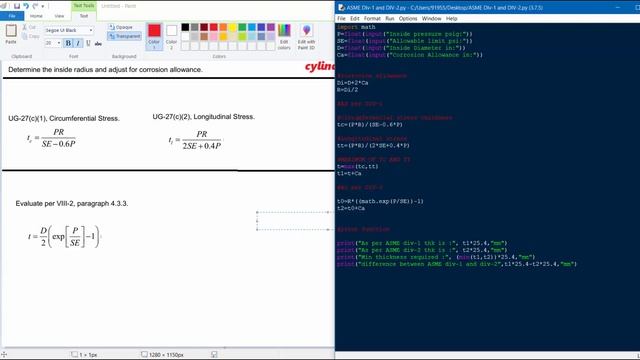Pick the dark red color swatch
This screenshot has width=640, height=360.
click(204, 27)
